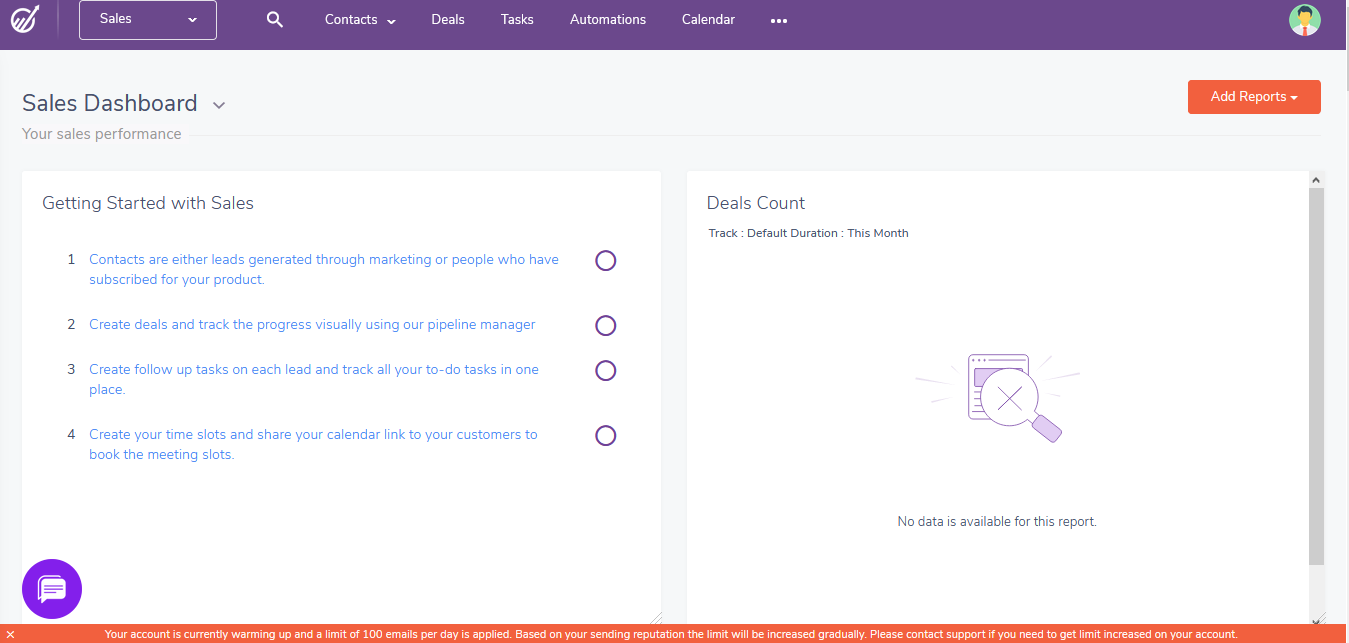Expand the Sales Dashboard title chevron
Viewport: 1349px width, 643px height.
(x=219, y=105)
